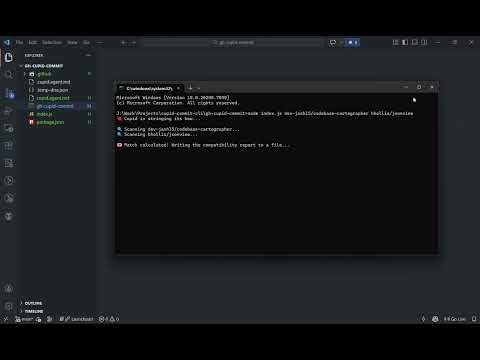Toggle the primary side bar visibility
The width and height of the screenshot is (480, 360).
point(405,42)
